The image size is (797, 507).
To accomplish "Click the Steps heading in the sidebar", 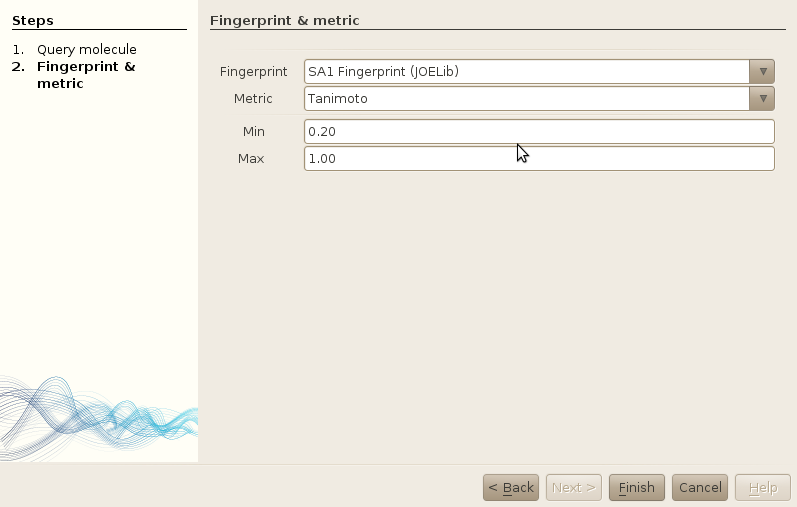I will 33,20.
